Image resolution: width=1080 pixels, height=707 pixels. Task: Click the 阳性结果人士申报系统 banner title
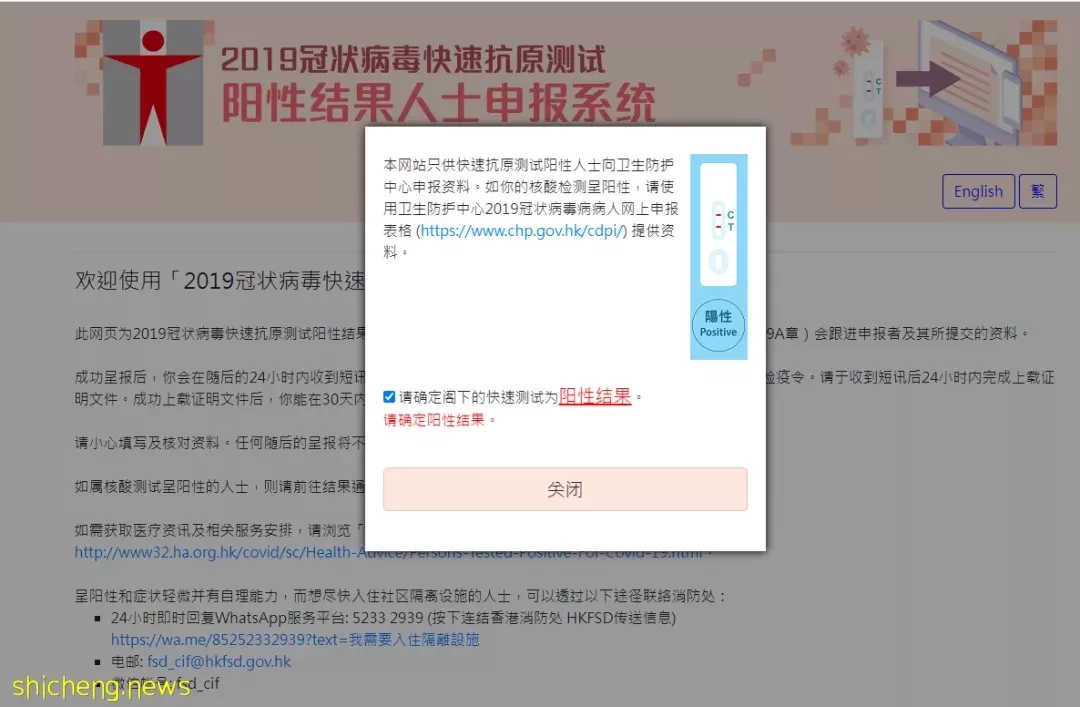[x=438, y=103]
